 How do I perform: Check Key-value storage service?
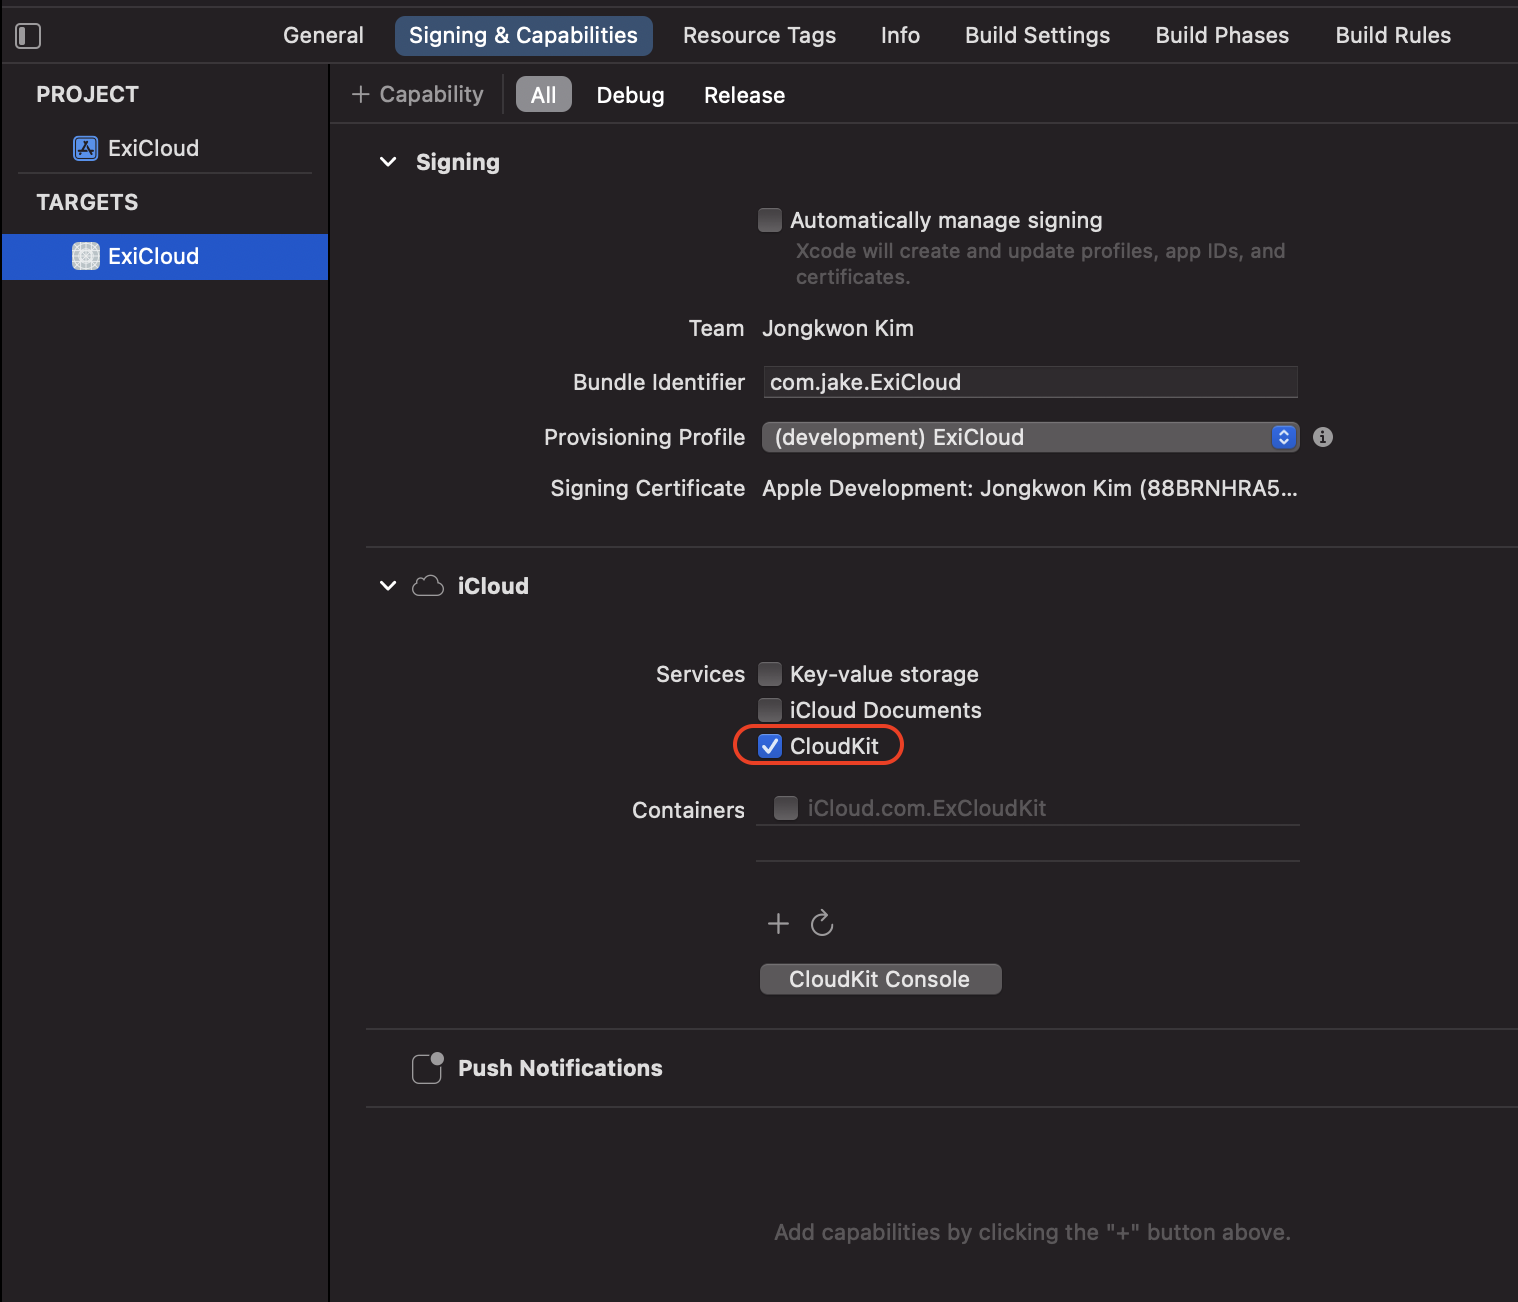tap(770, 674)
